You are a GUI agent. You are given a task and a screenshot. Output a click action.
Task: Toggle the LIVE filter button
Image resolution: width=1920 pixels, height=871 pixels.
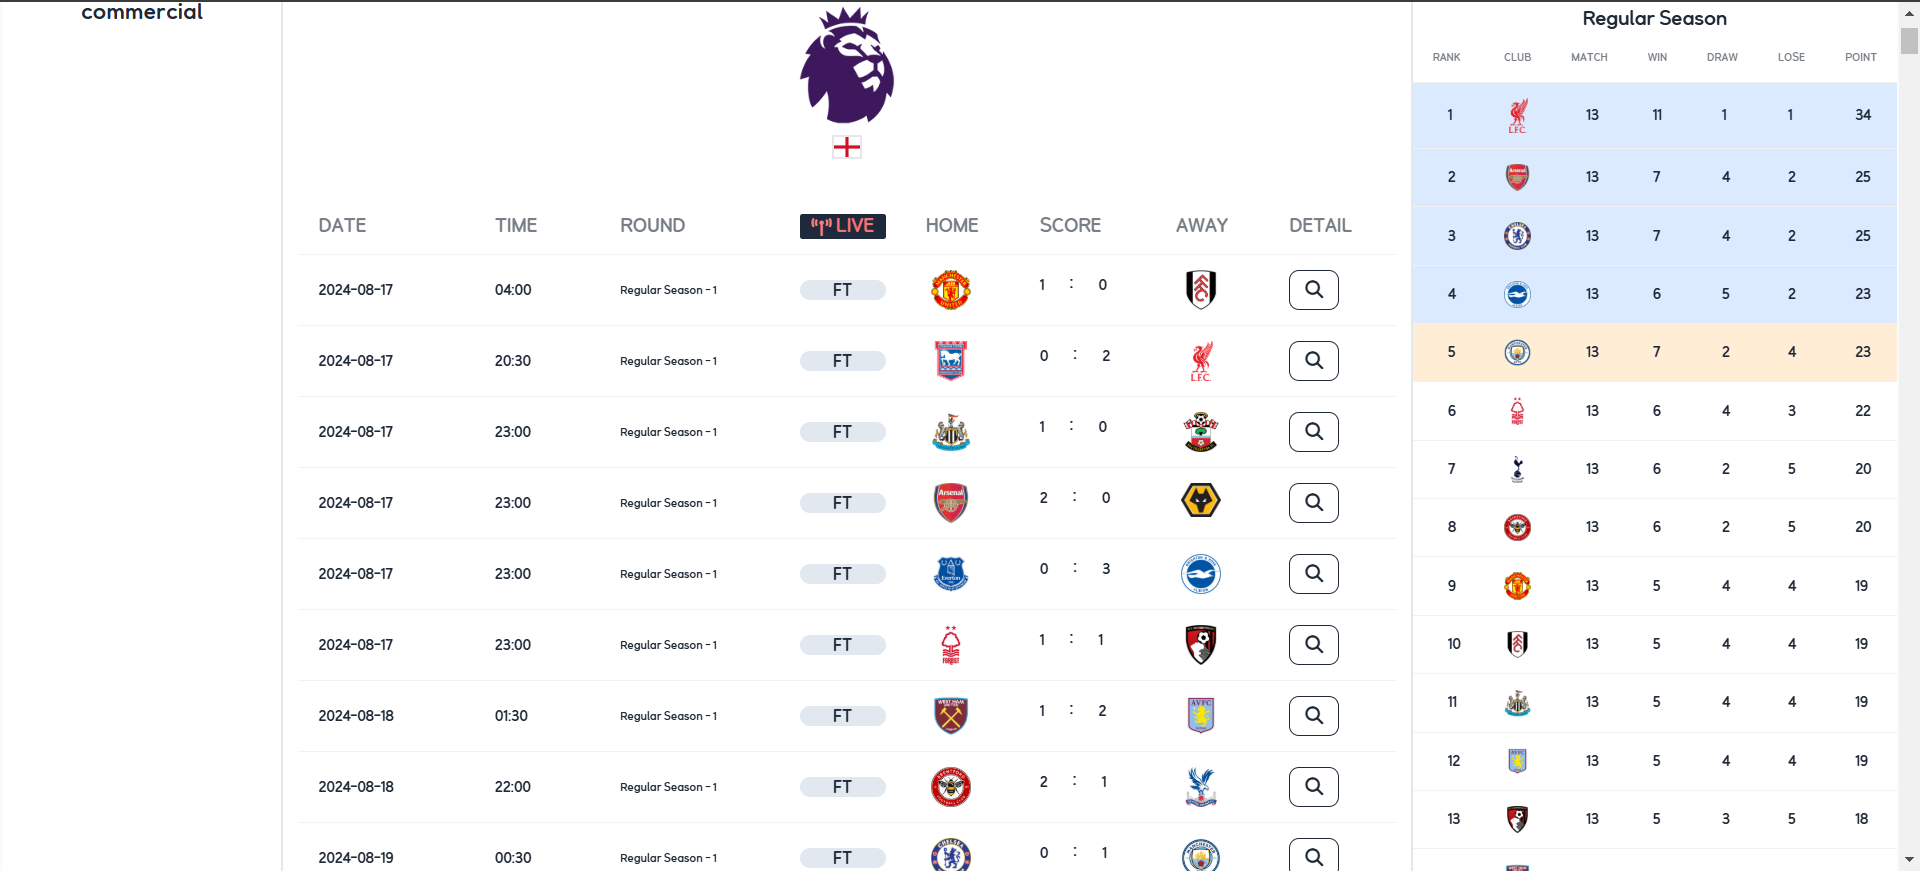pos(843,226)
